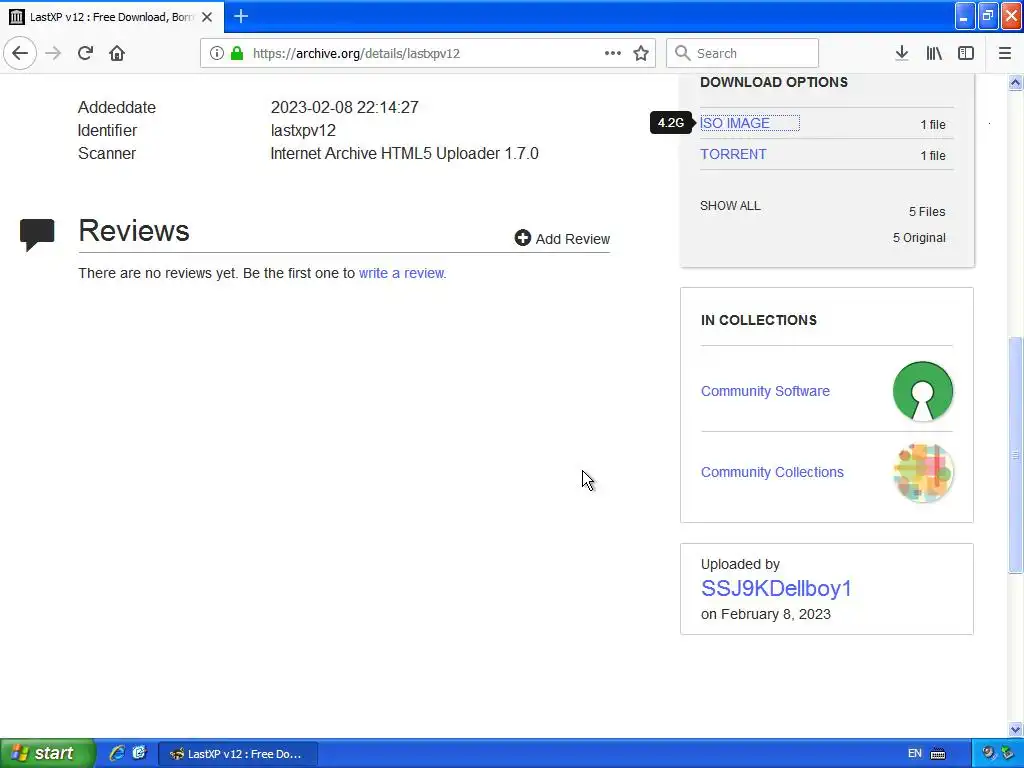Viewport: 1024px width, 768px height.
Task: Reload the current page
Action: pos(85,53)
